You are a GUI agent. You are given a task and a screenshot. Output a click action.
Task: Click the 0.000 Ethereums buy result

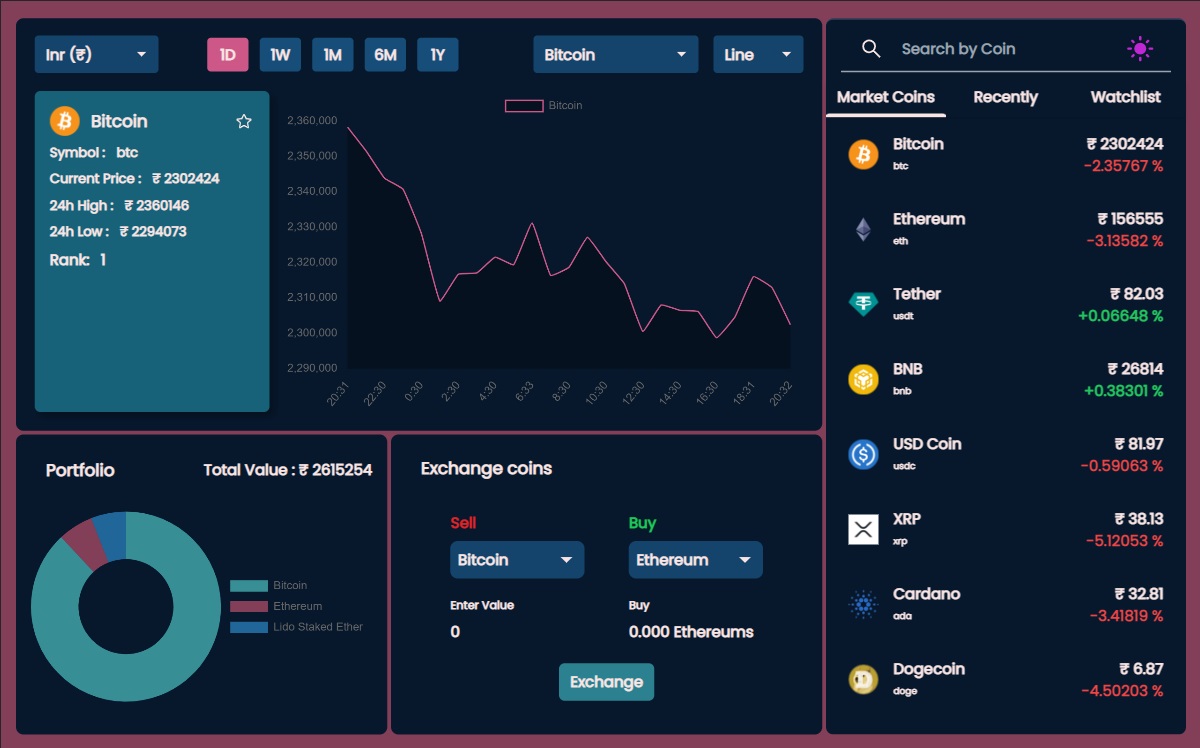coord(691,632)
